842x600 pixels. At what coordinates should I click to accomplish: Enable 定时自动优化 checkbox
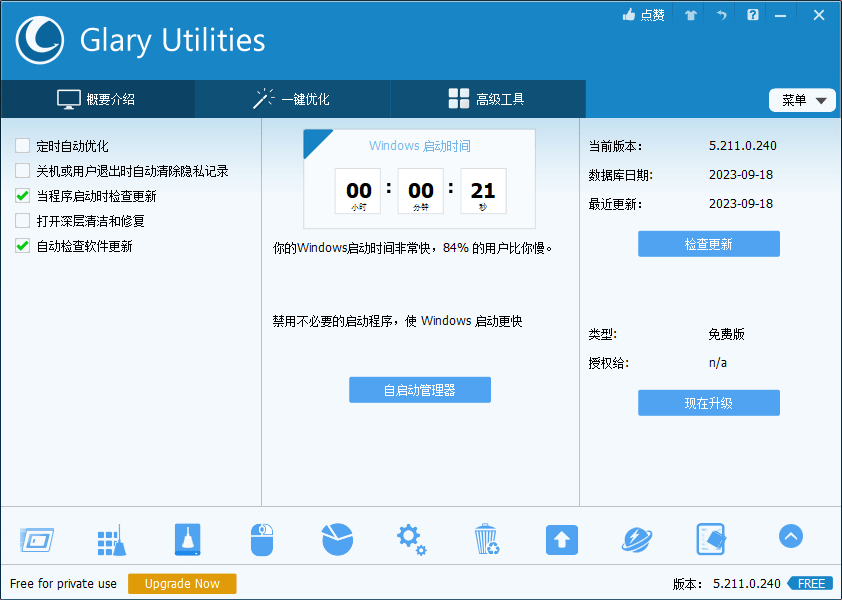click(x=22, y=146)
